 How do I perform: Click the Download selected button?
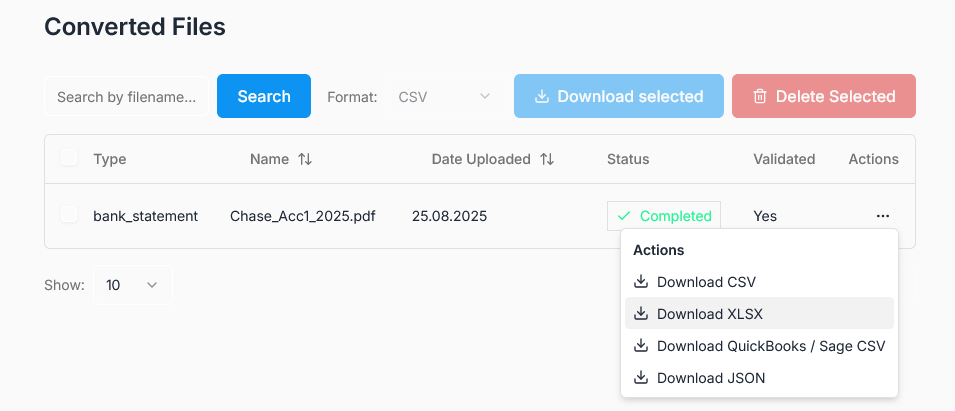coord(618,97)
